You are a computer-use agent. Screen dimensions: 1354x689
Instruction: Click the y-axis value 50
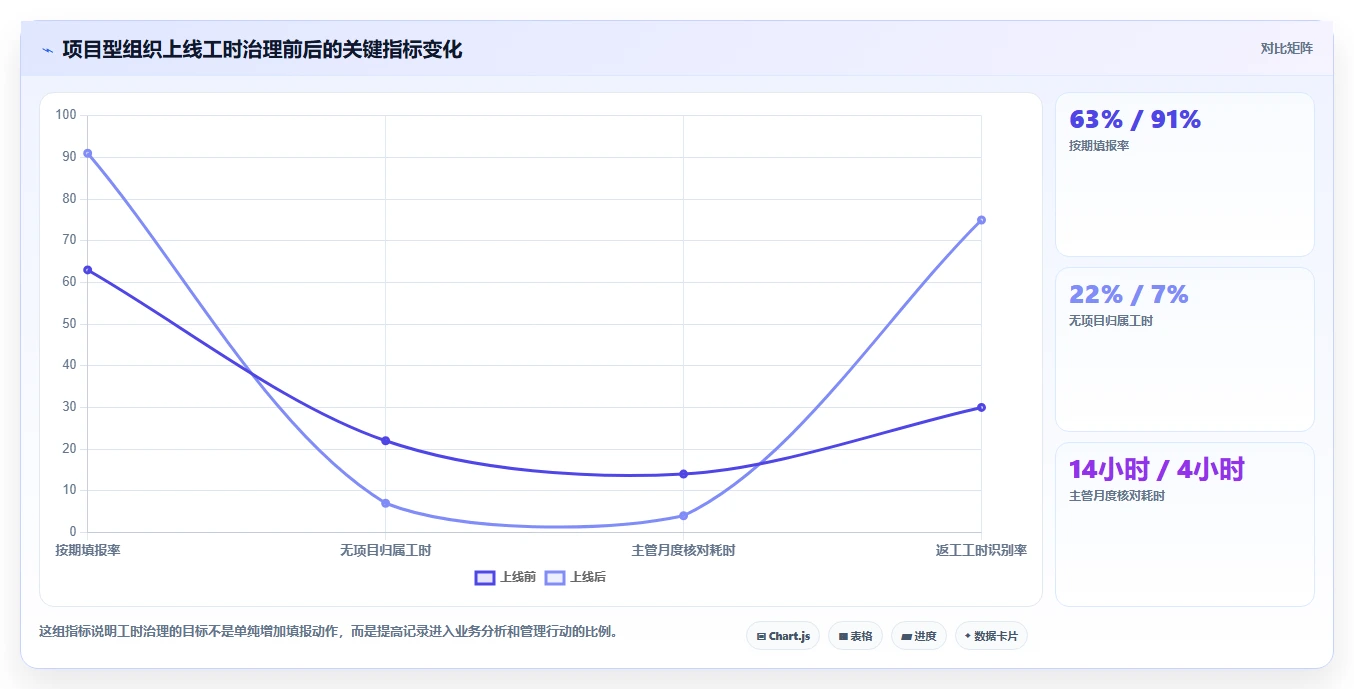[x=69, y=324]
